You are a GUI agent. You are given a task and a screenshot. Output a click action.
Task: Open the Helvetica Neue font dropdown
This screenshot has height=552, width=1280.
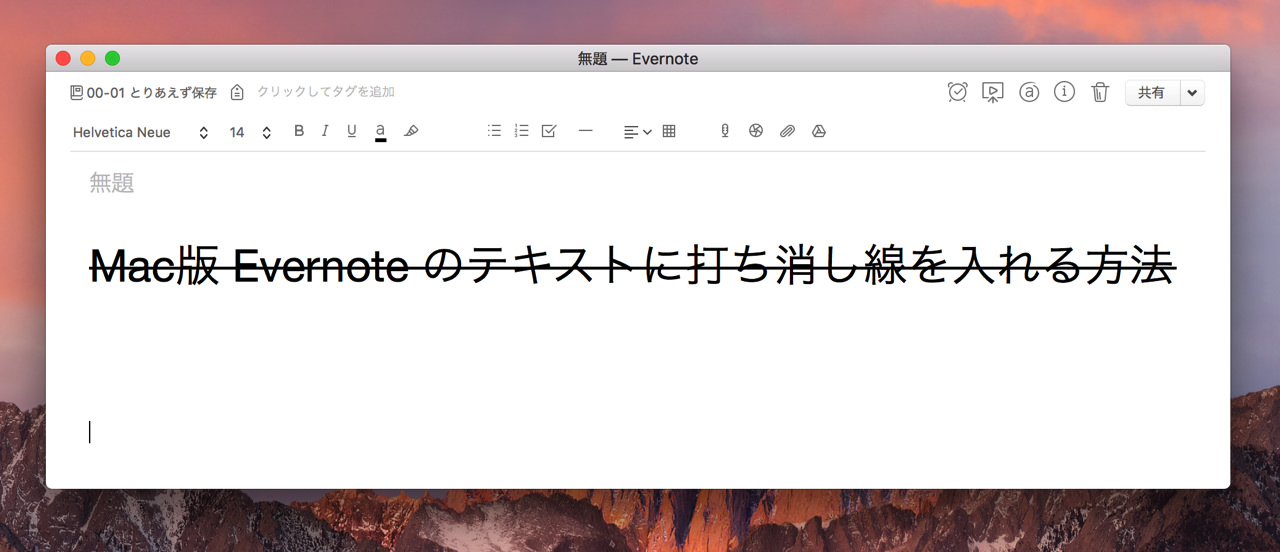(x=141, y=132)
